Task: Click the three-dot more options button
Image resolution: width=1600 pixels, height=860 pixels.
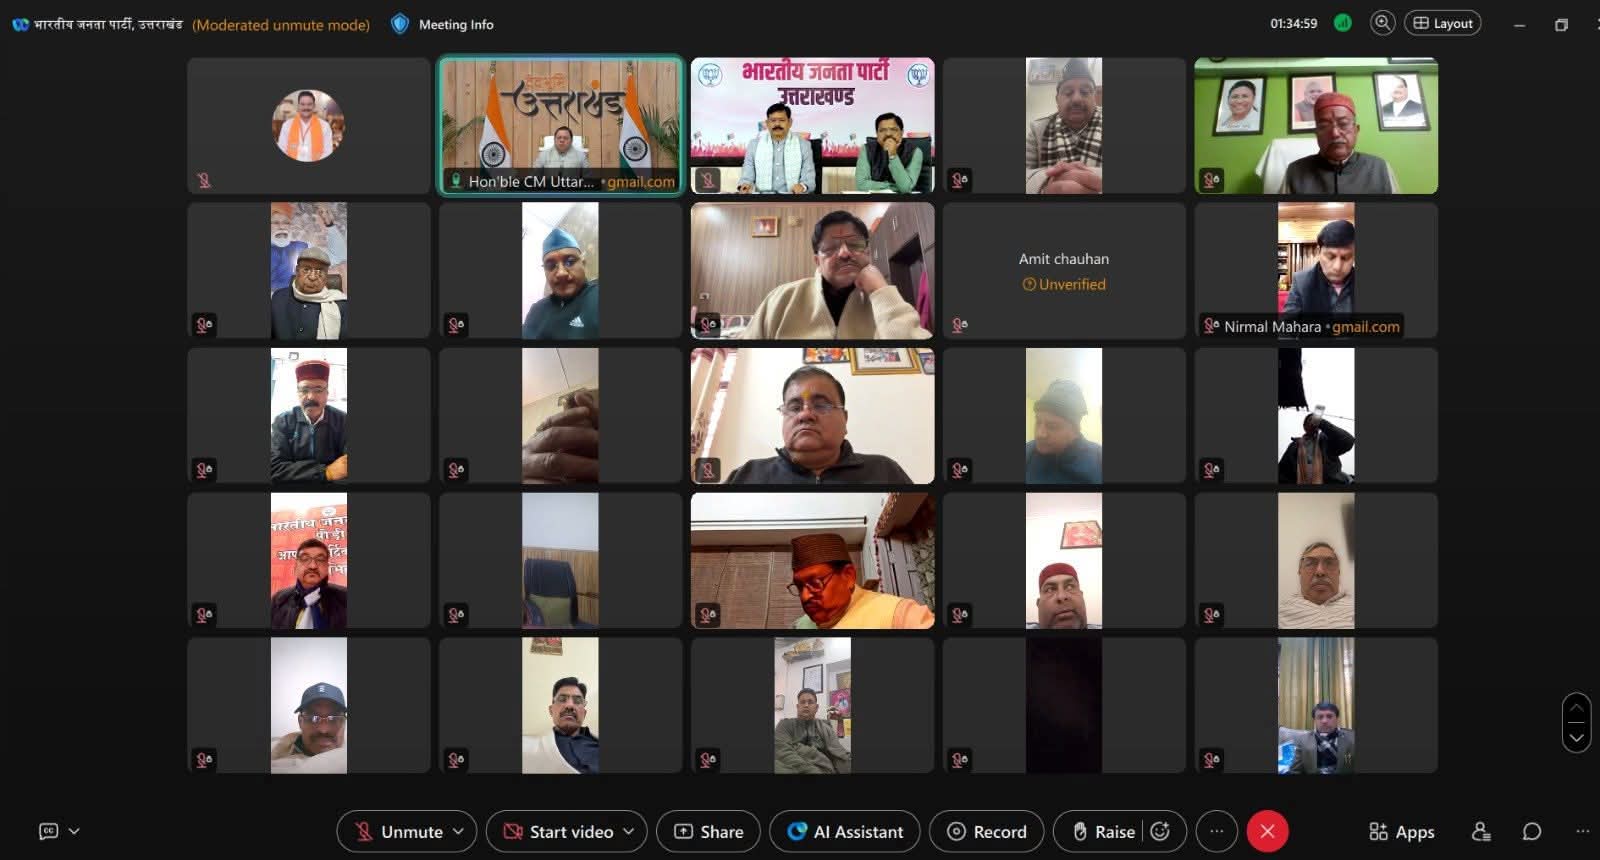Action: point(1216,832)
